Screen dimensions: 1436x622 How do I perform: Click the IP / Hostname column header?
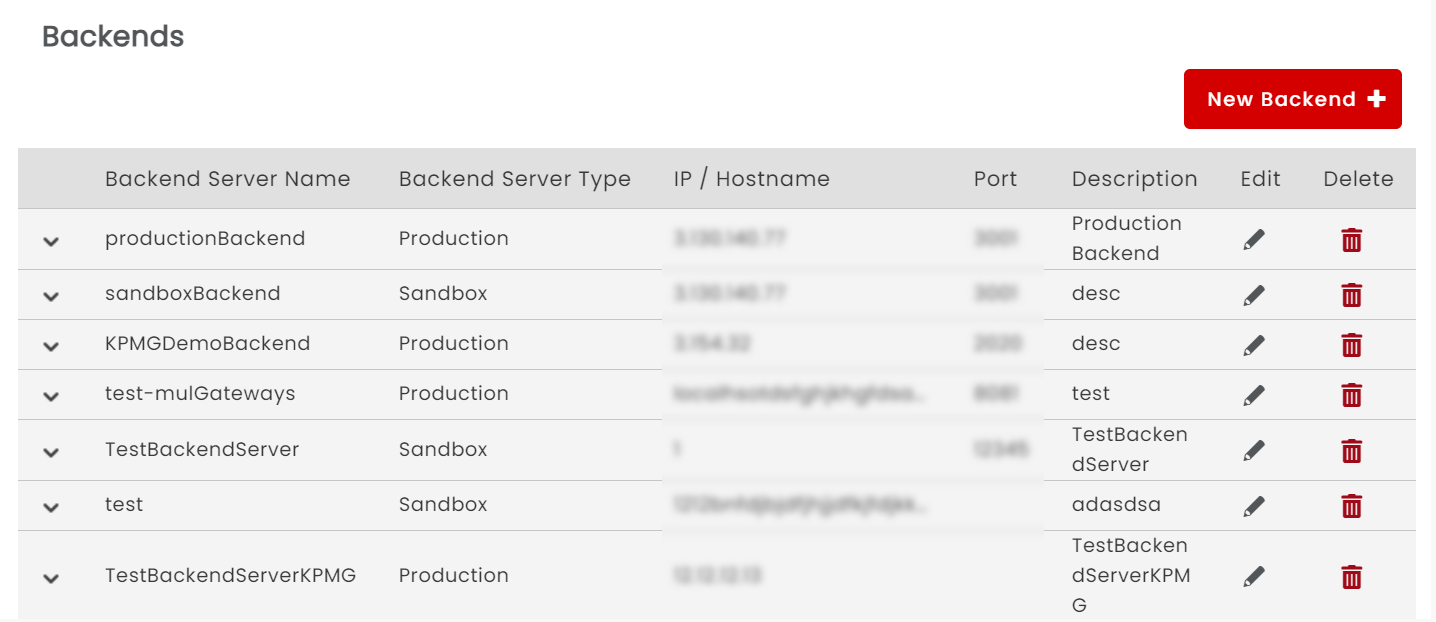752,179
